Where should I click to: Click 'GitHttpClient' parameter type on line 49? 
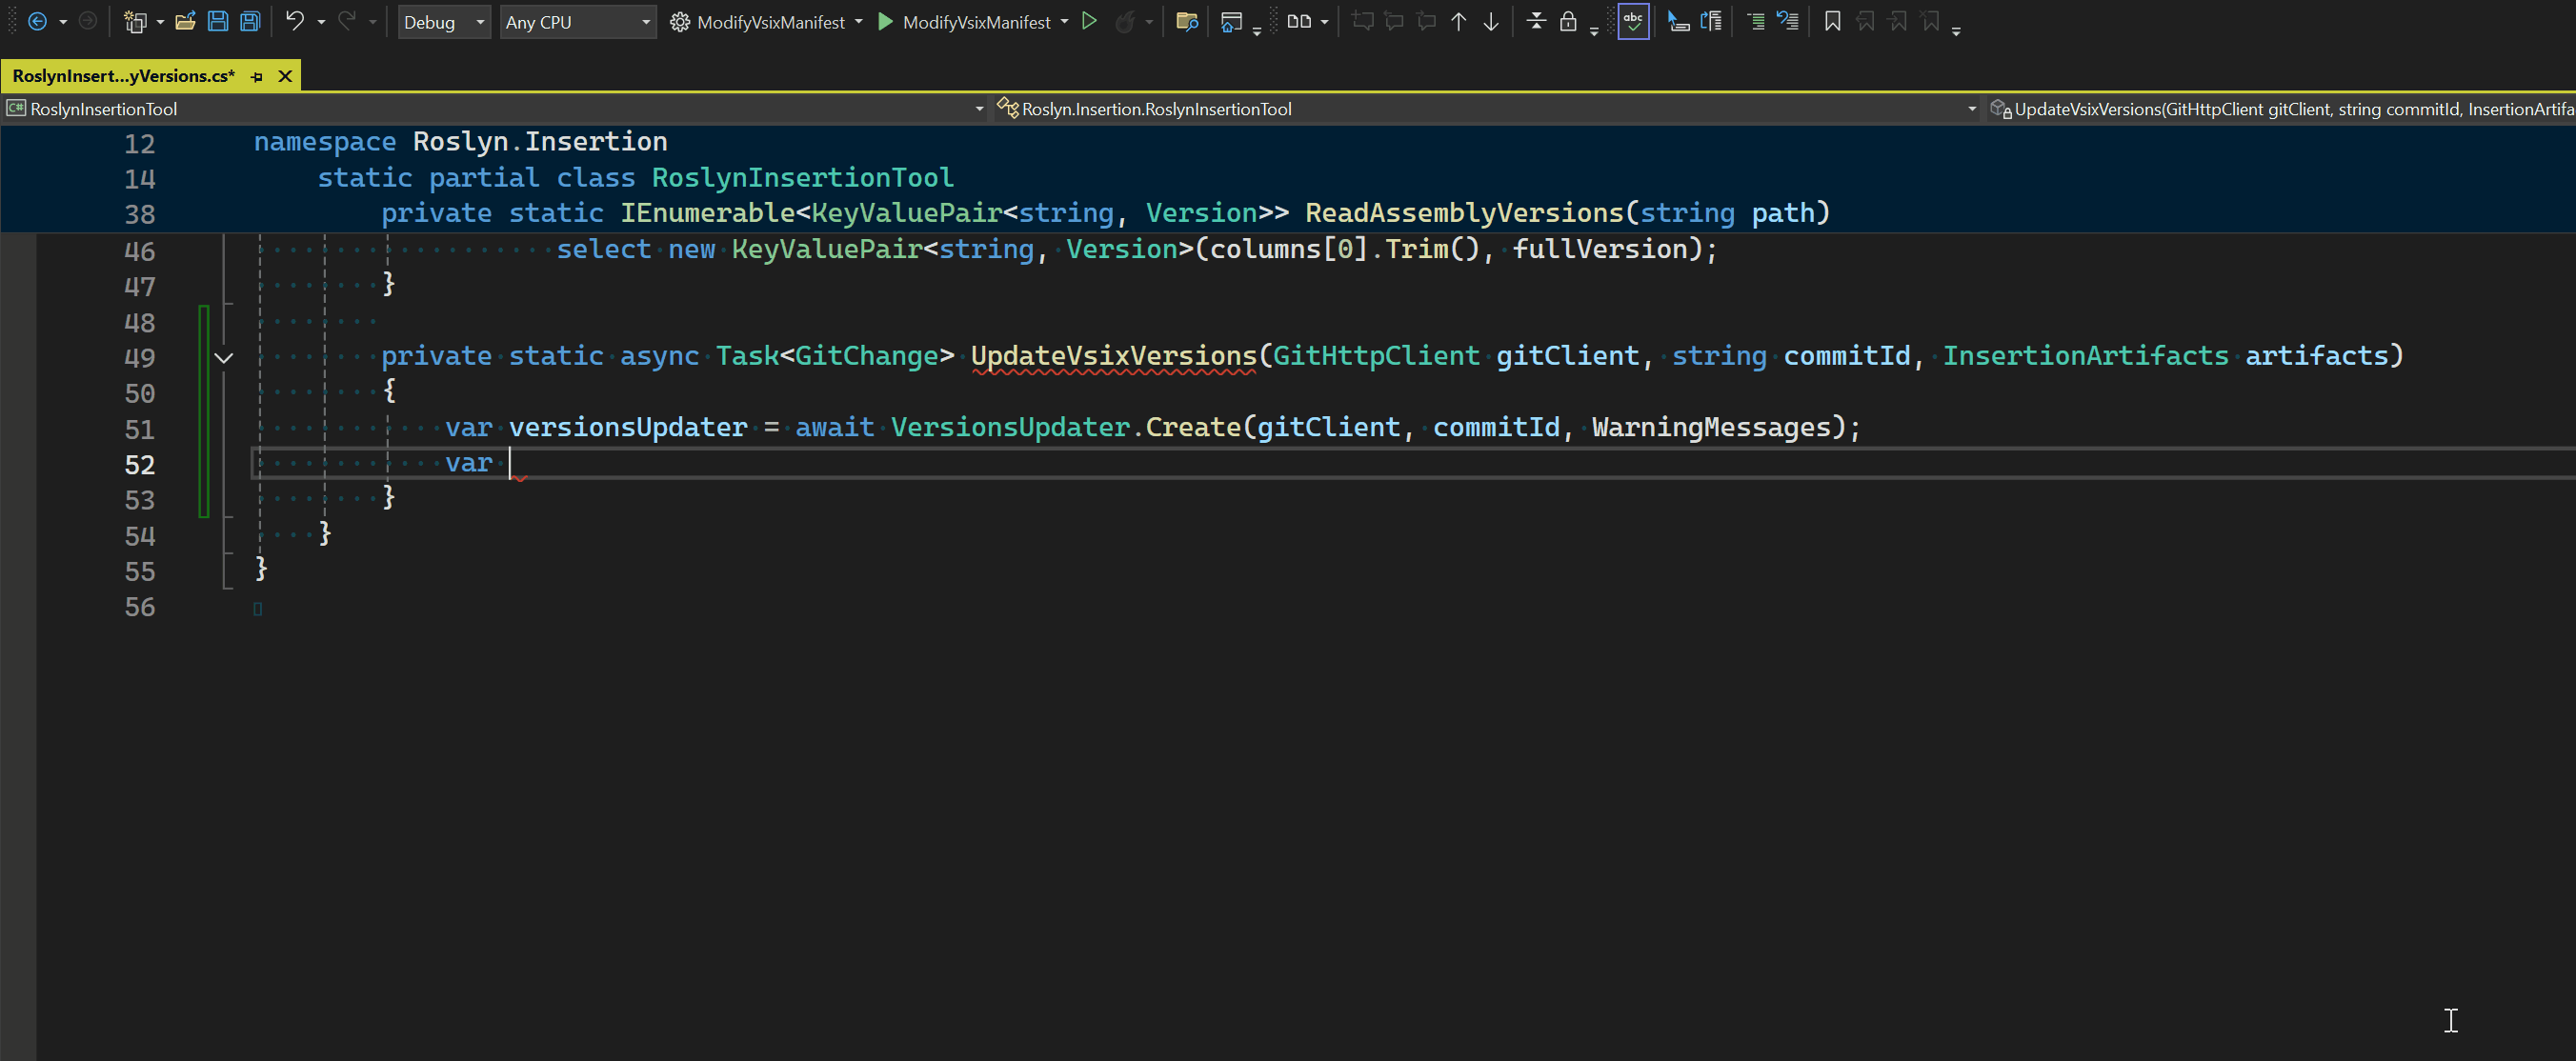[1376, 356]
